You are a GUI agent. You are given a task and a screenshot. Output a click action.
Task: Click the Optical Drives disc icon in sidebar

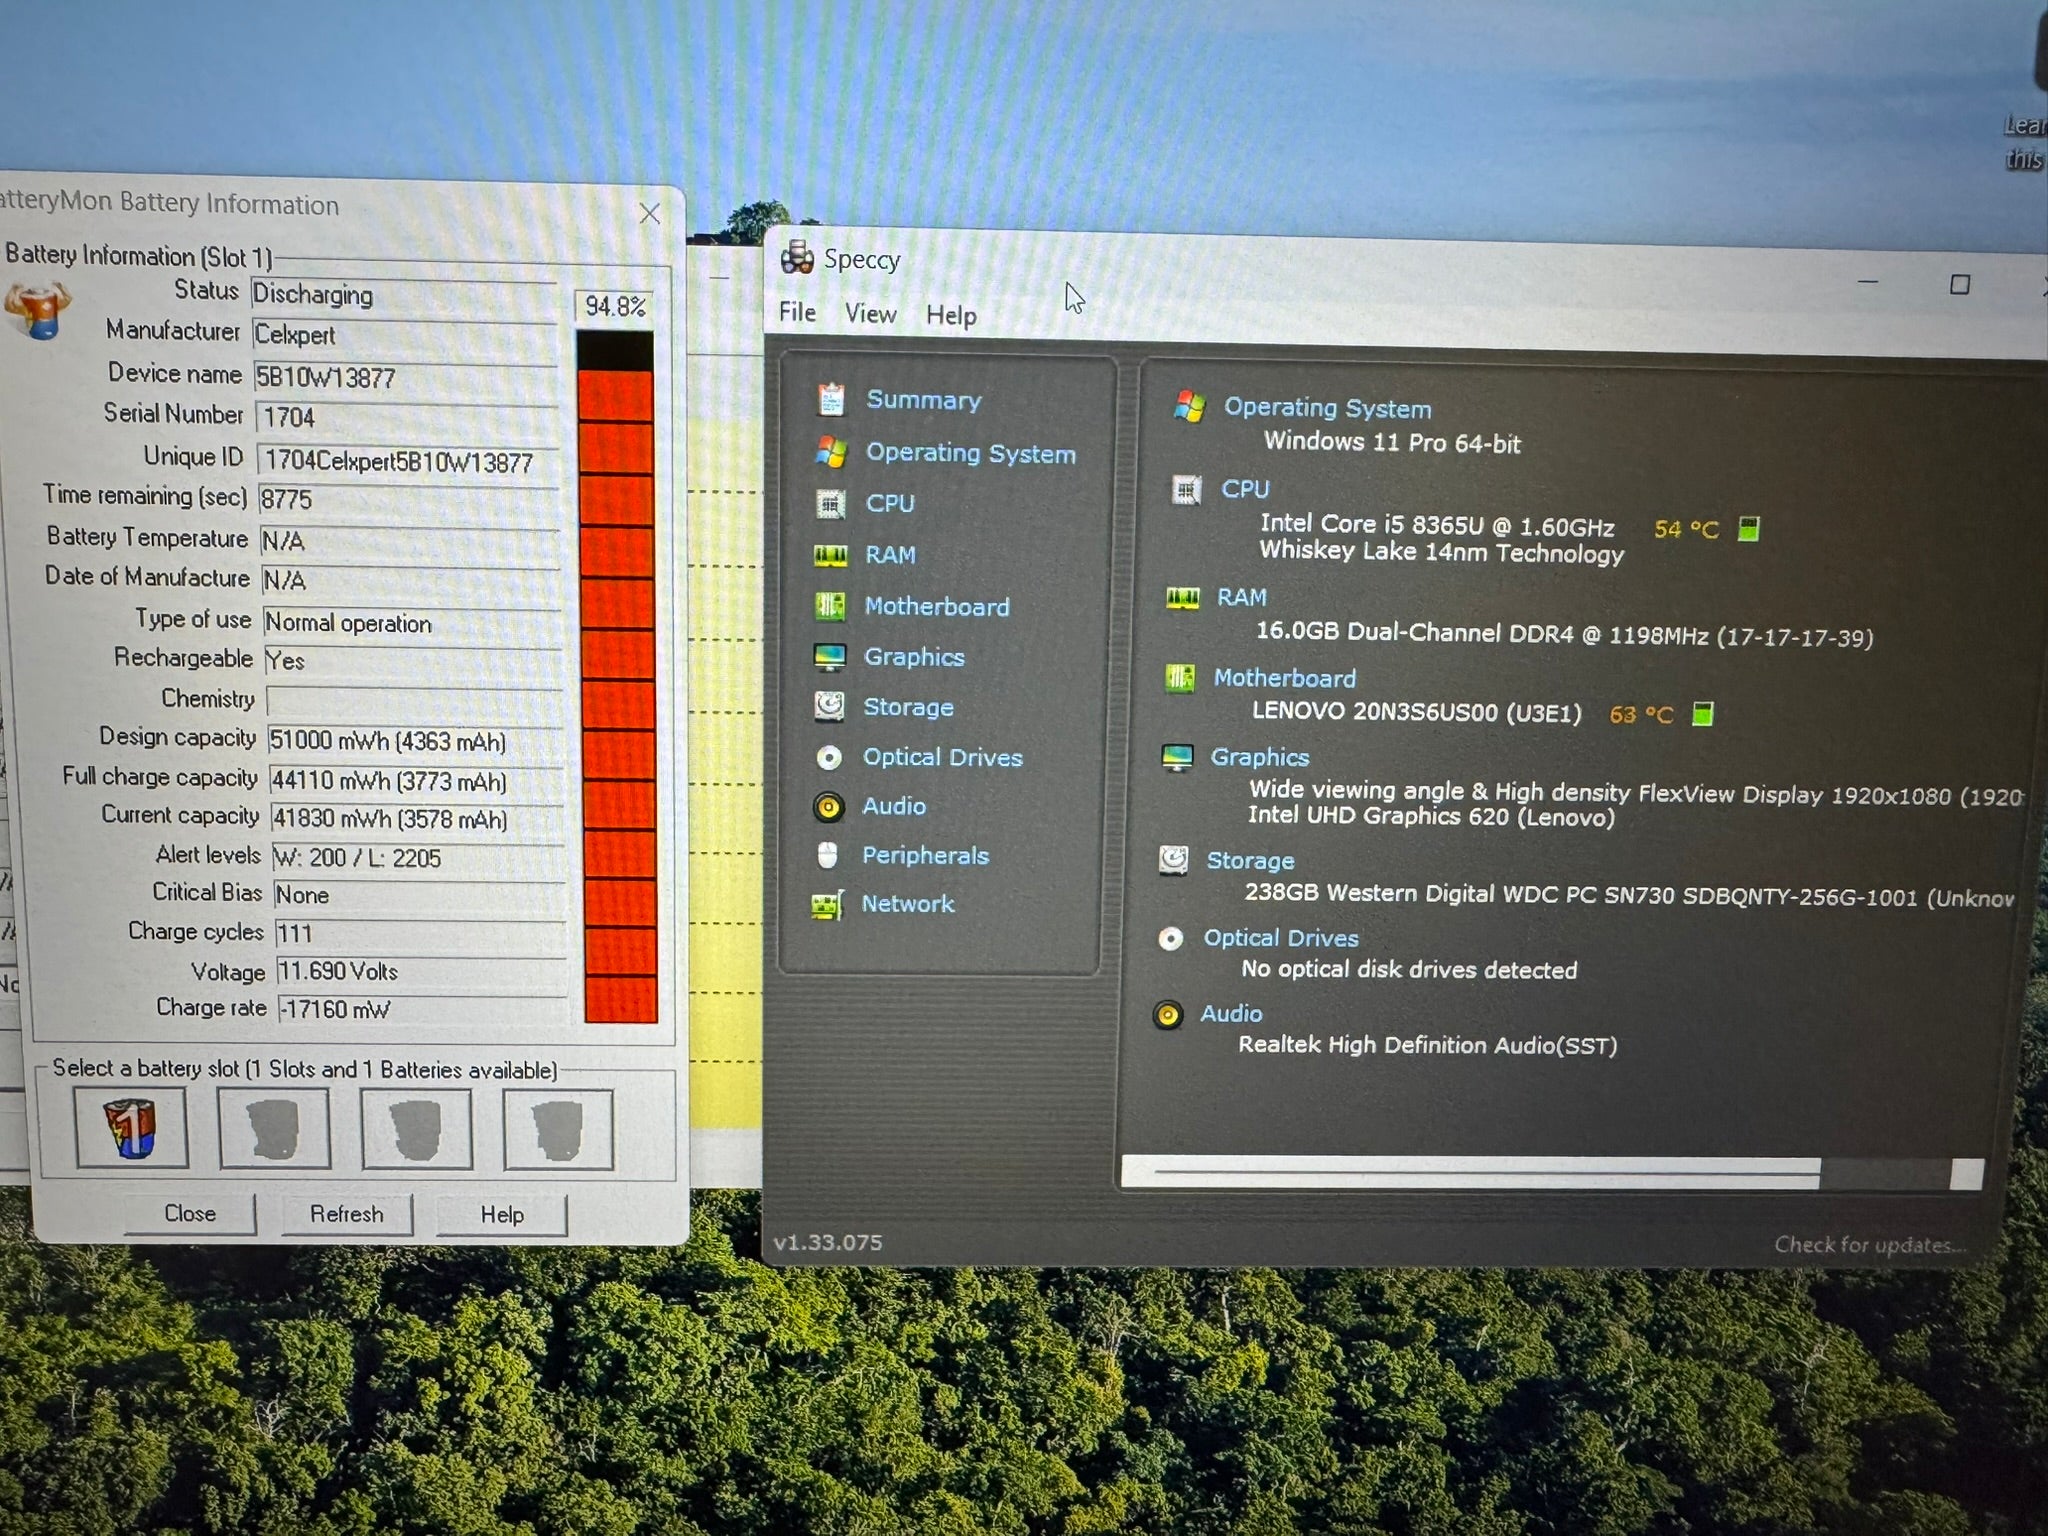tap(829, 757)
